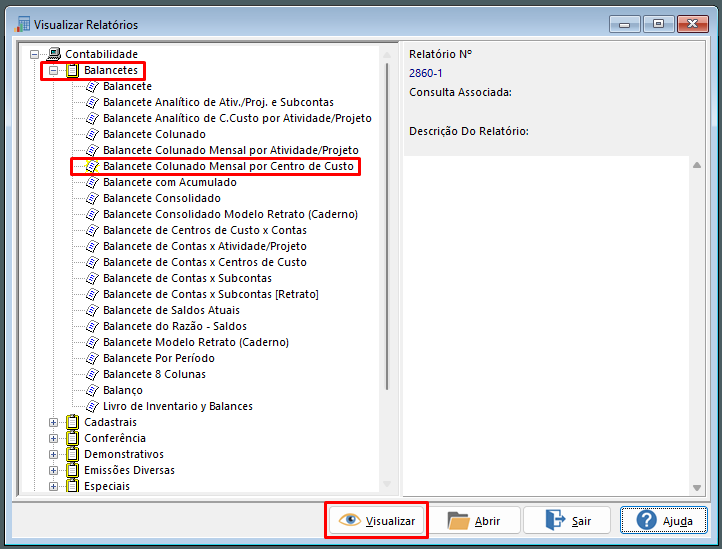Image resolution: width=722 pixels, height=549 pixels.
Task: Click the description box scroll up arrow
Action: click(x=697, y=165)
